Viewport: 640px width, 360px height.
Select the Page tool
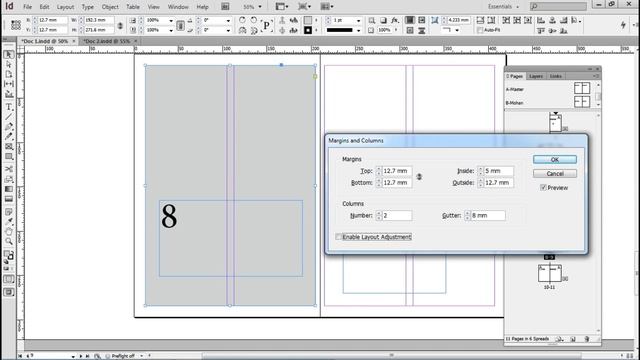9,74
